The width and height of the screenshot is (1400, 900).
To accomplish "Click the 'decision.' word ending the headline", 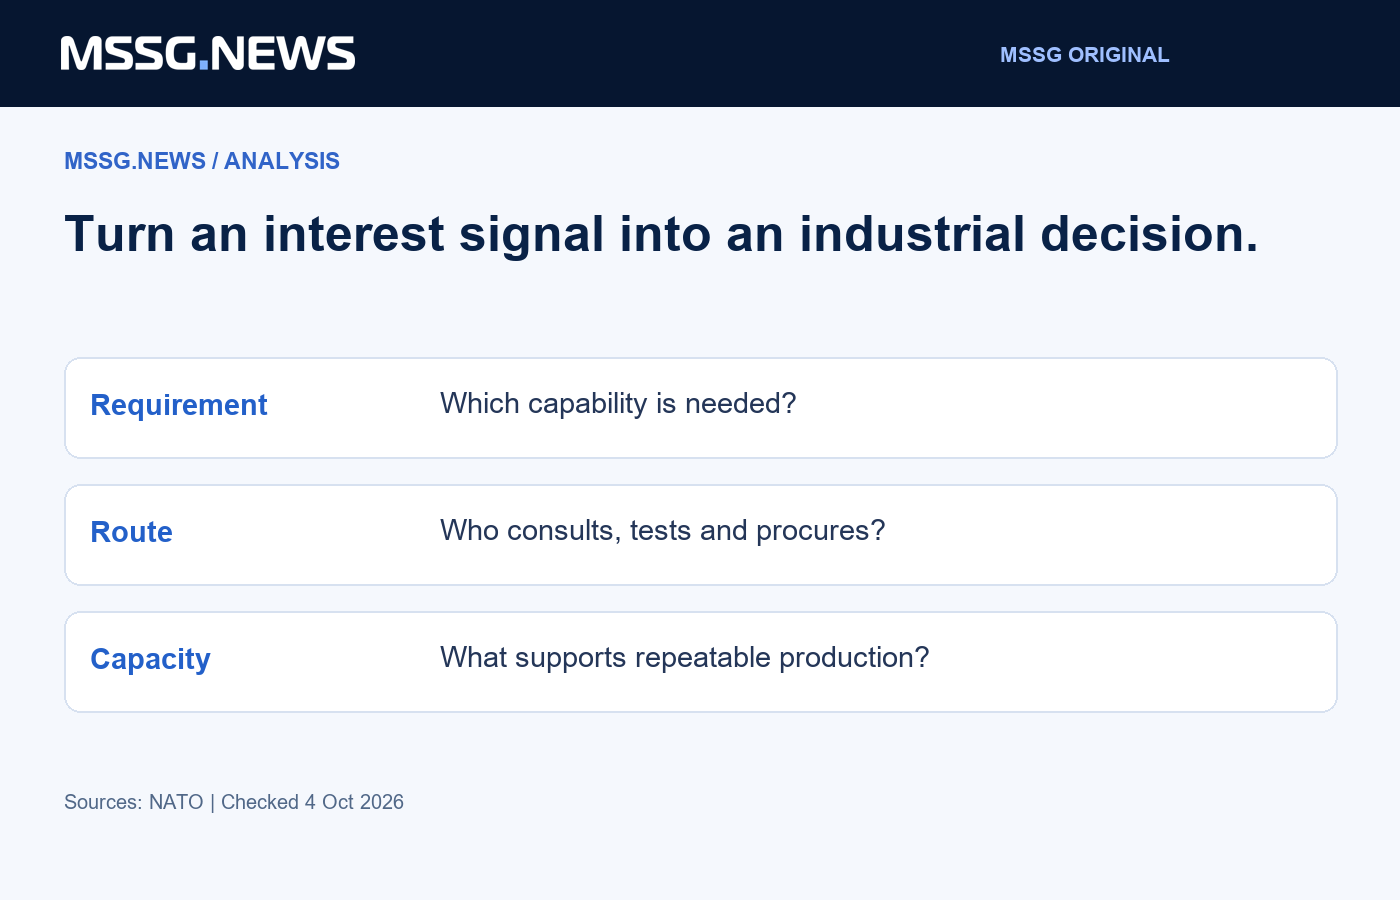I will (x=1149, y=234).
